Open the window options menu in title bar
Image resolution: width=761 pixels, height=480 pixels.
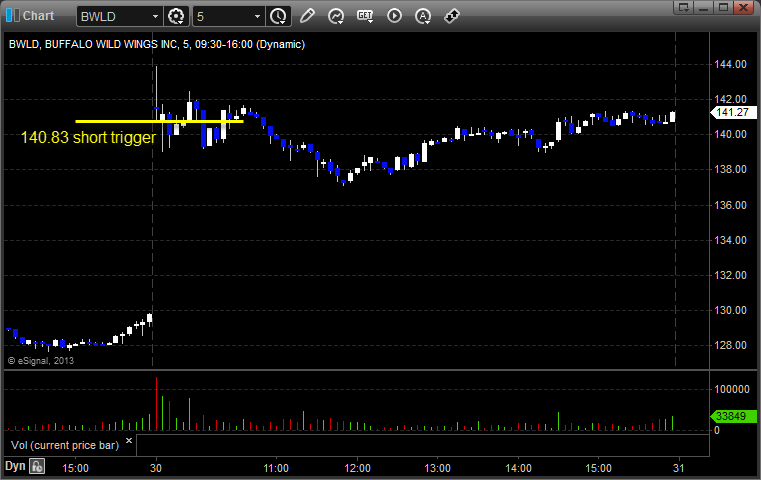(684, 7)
